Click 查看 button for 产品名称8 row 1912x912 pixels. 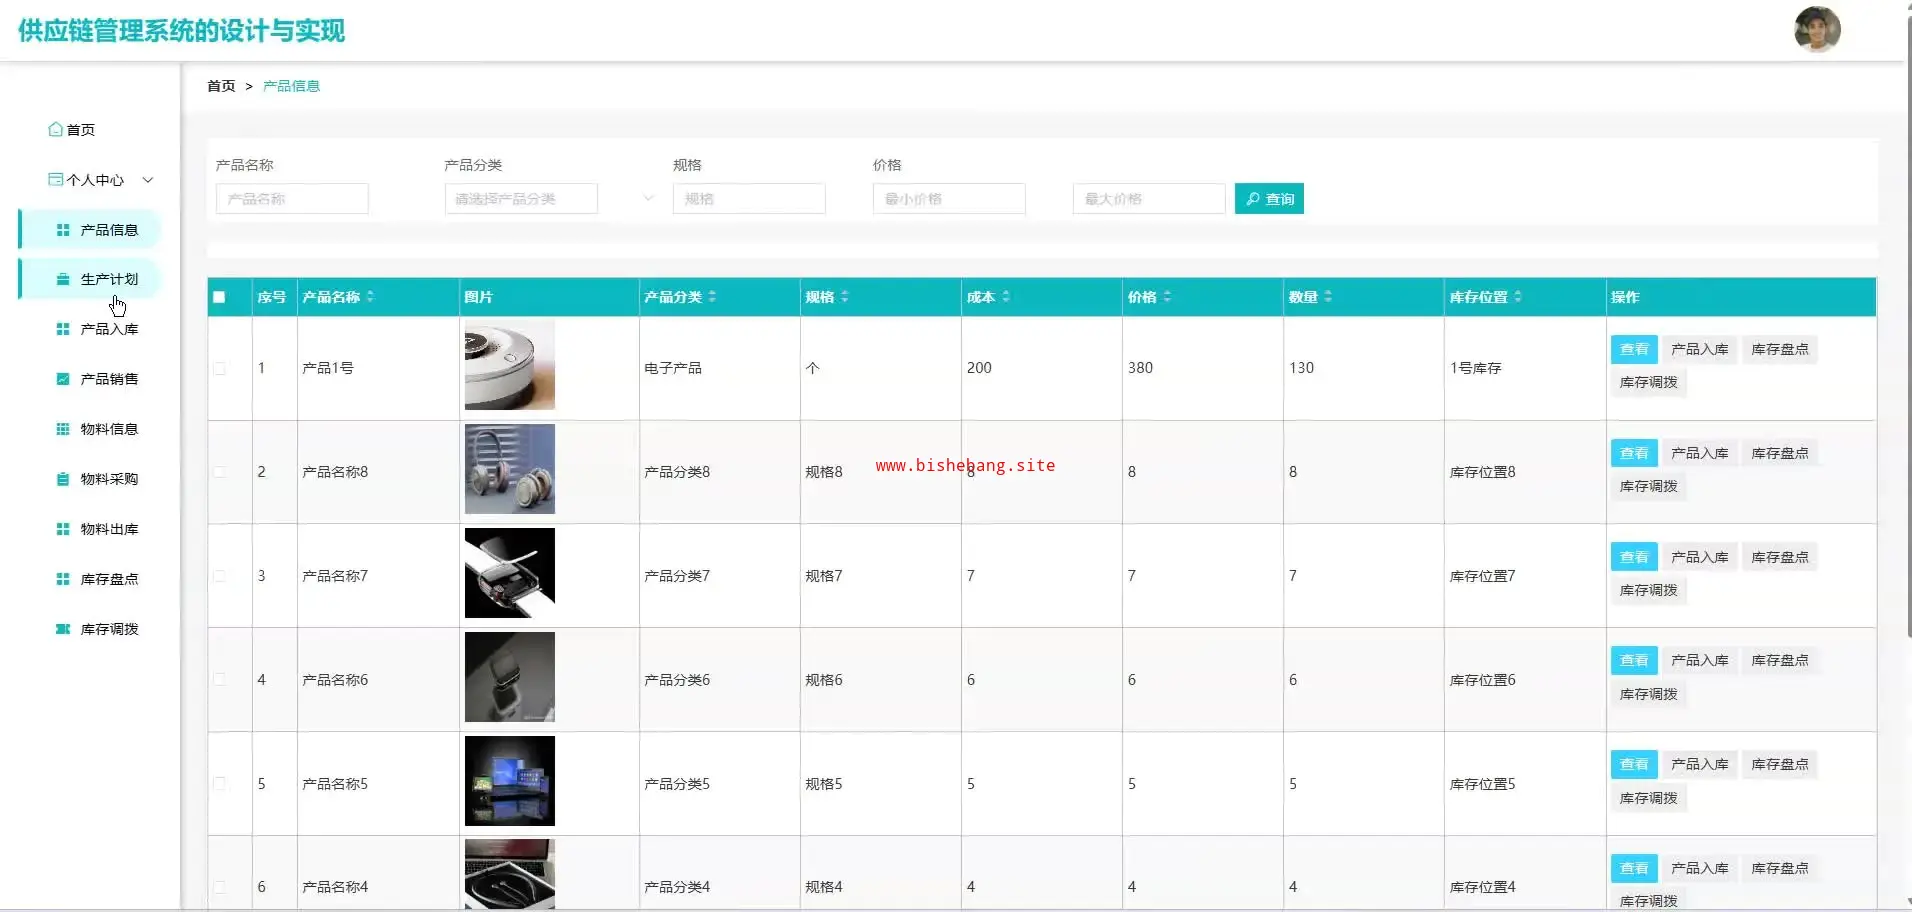[x=1633, y=453]
